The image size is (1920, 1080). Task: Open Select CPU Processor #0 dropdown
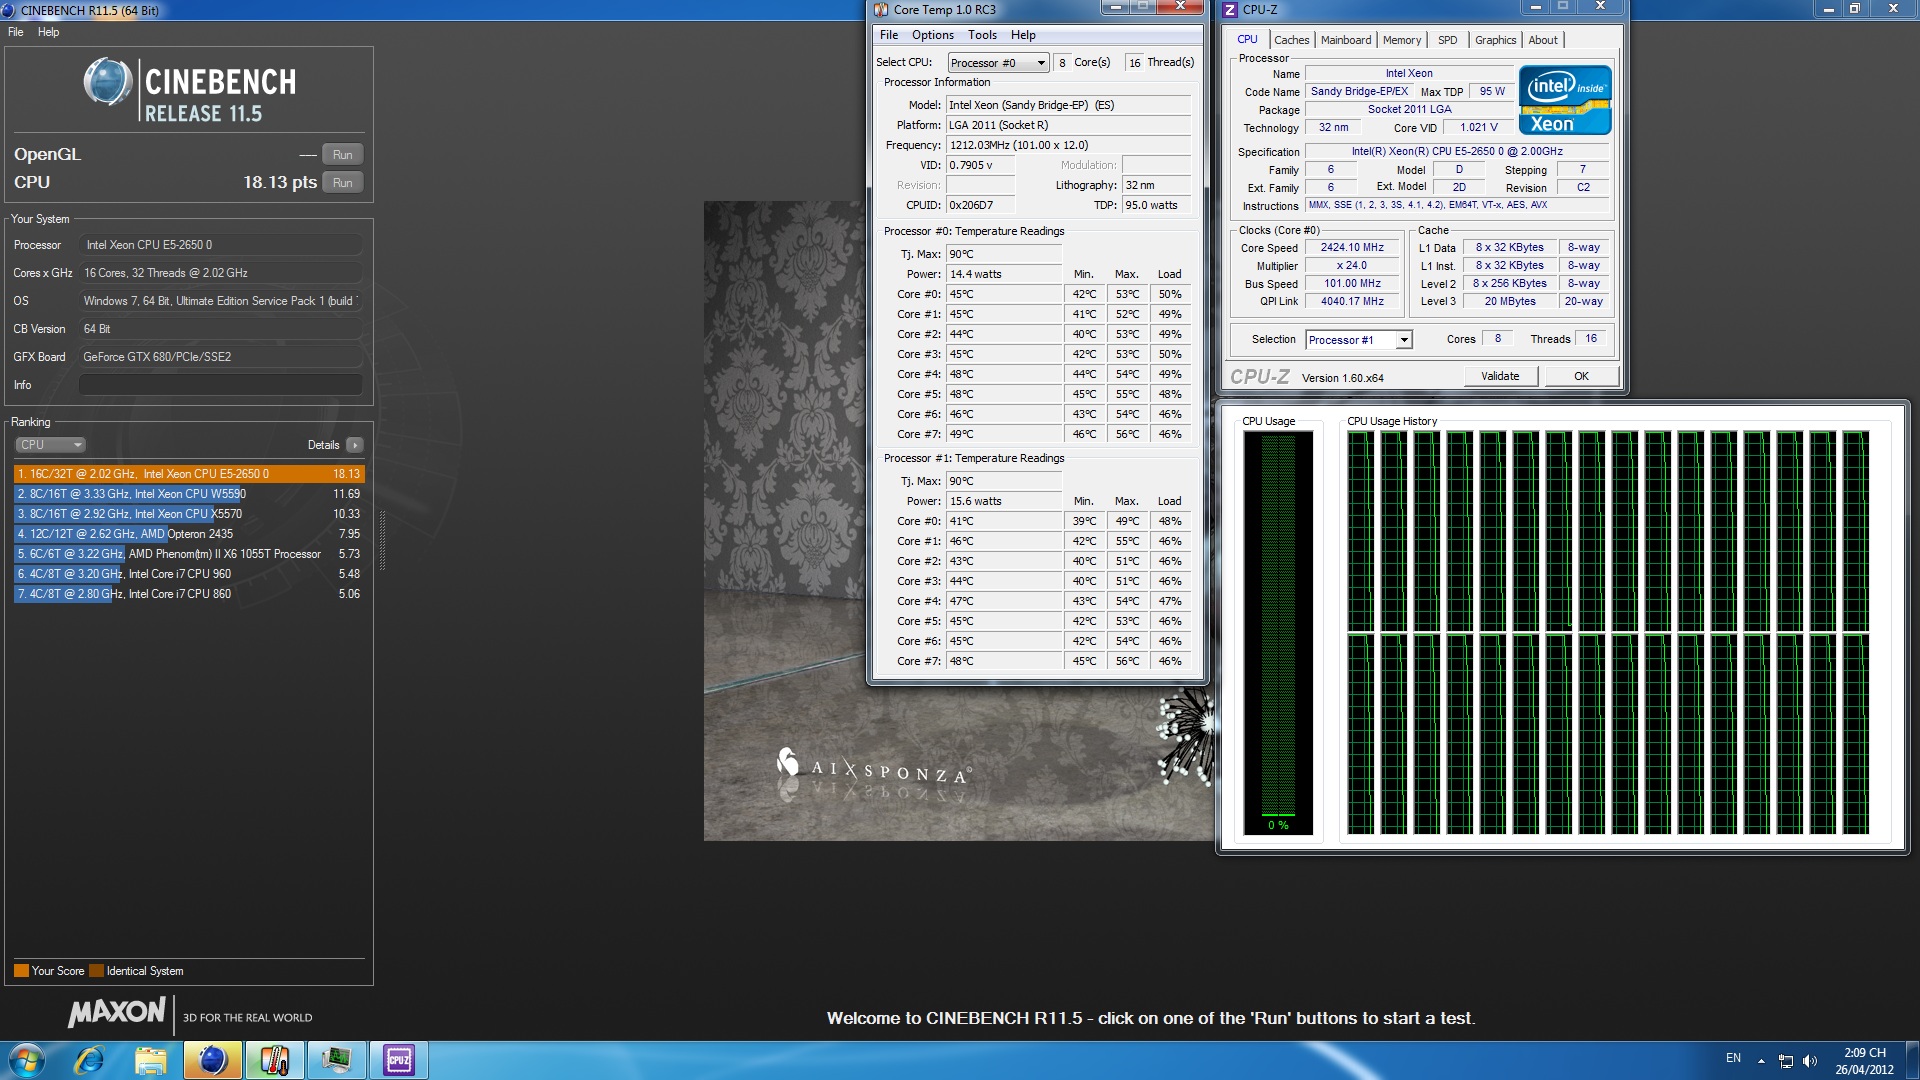998,63
